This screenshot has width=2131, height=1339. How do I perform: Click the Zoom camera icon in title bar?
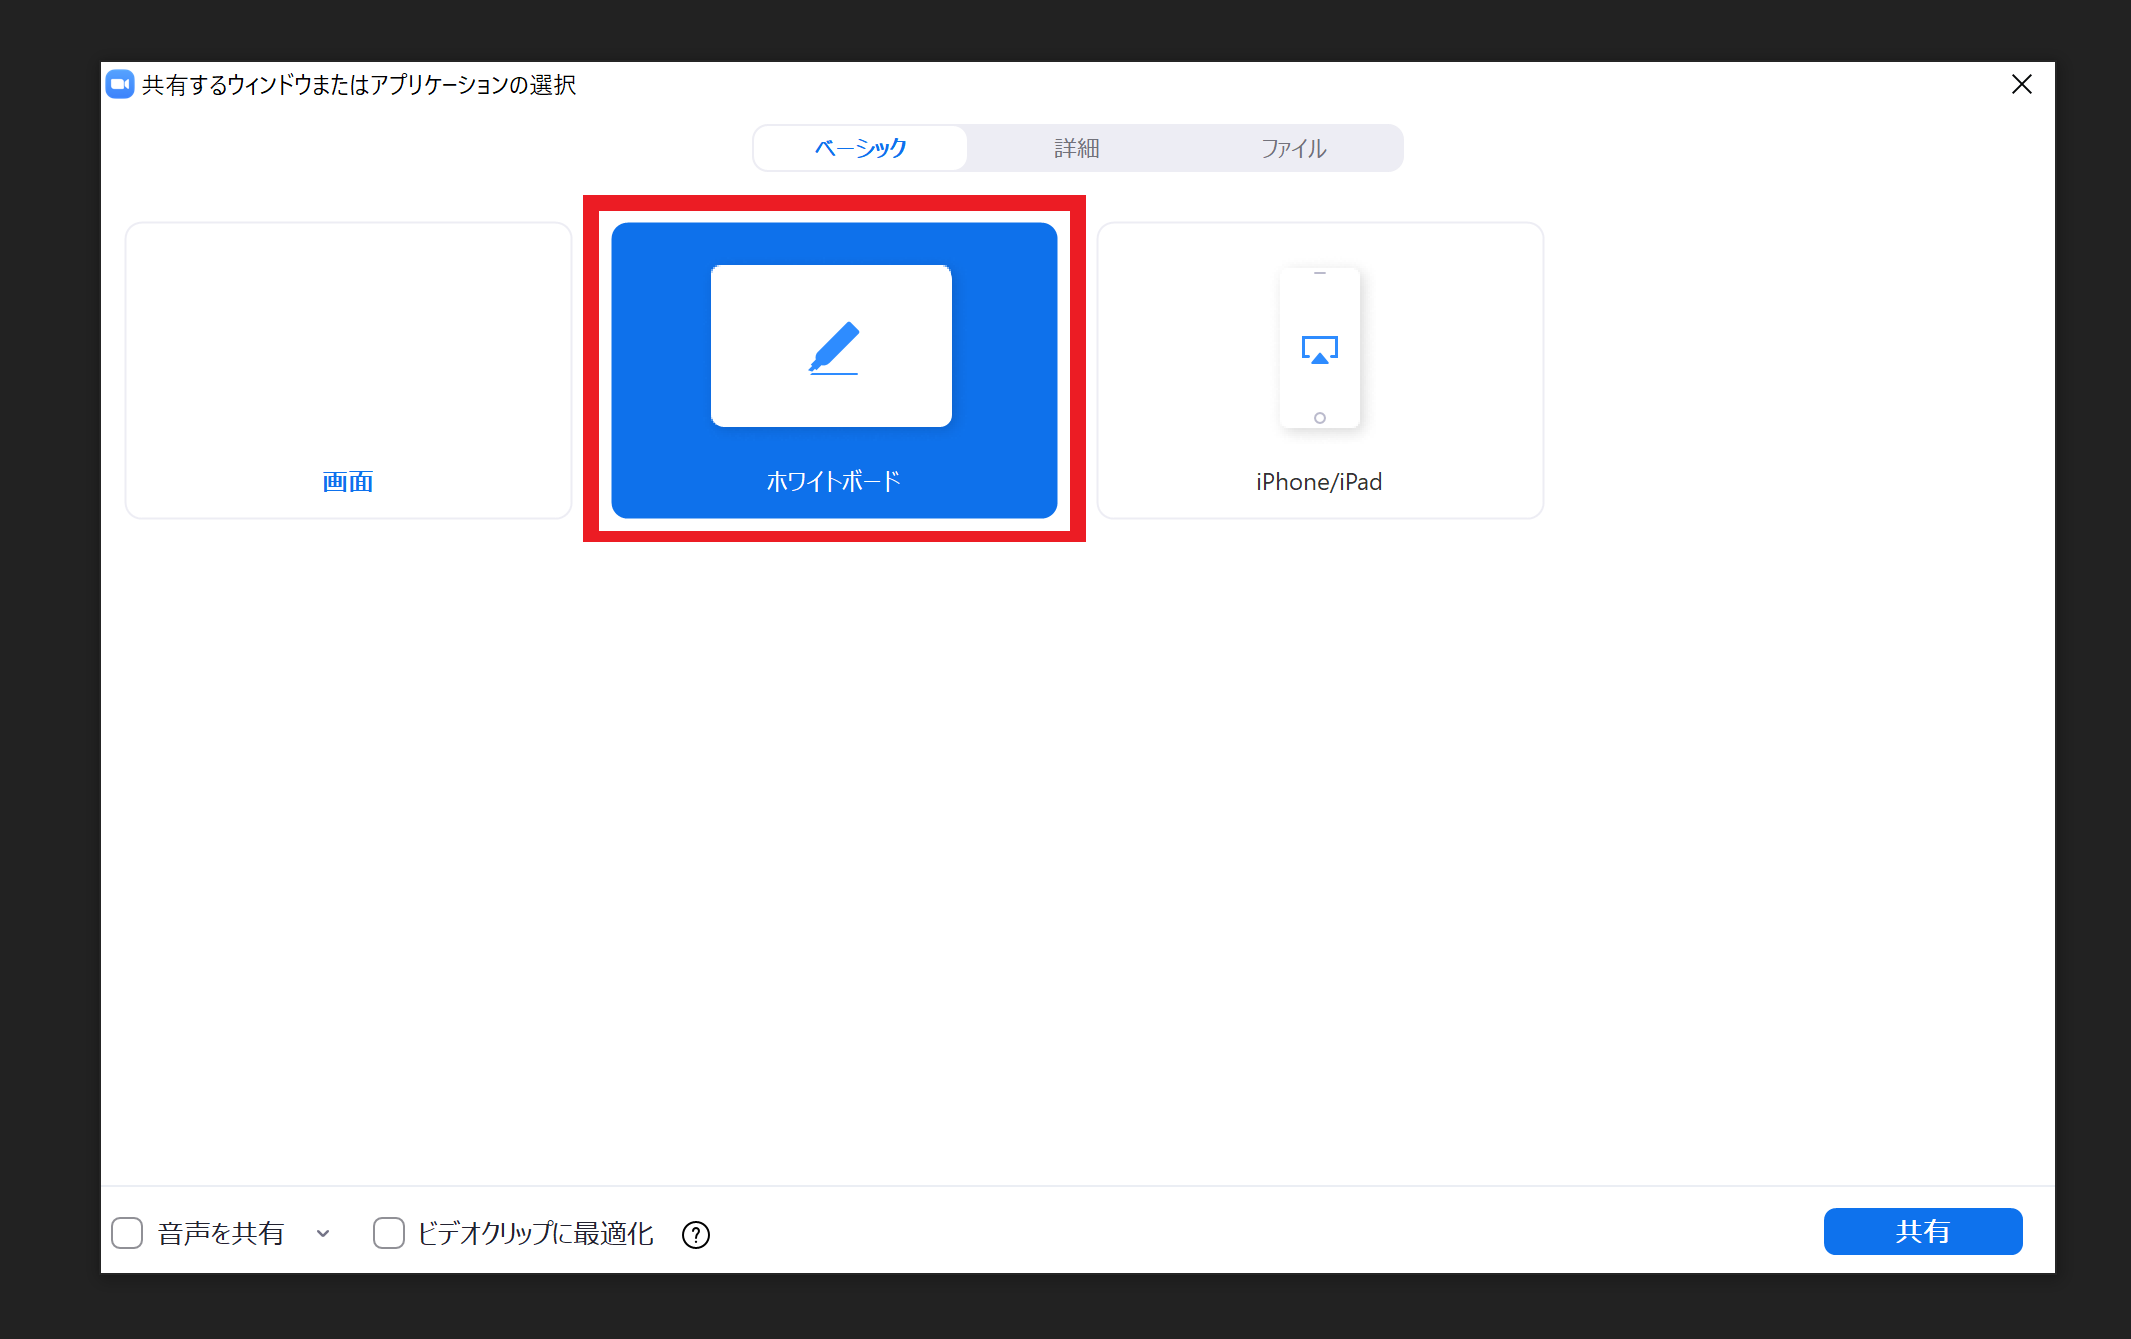[119, 85]
